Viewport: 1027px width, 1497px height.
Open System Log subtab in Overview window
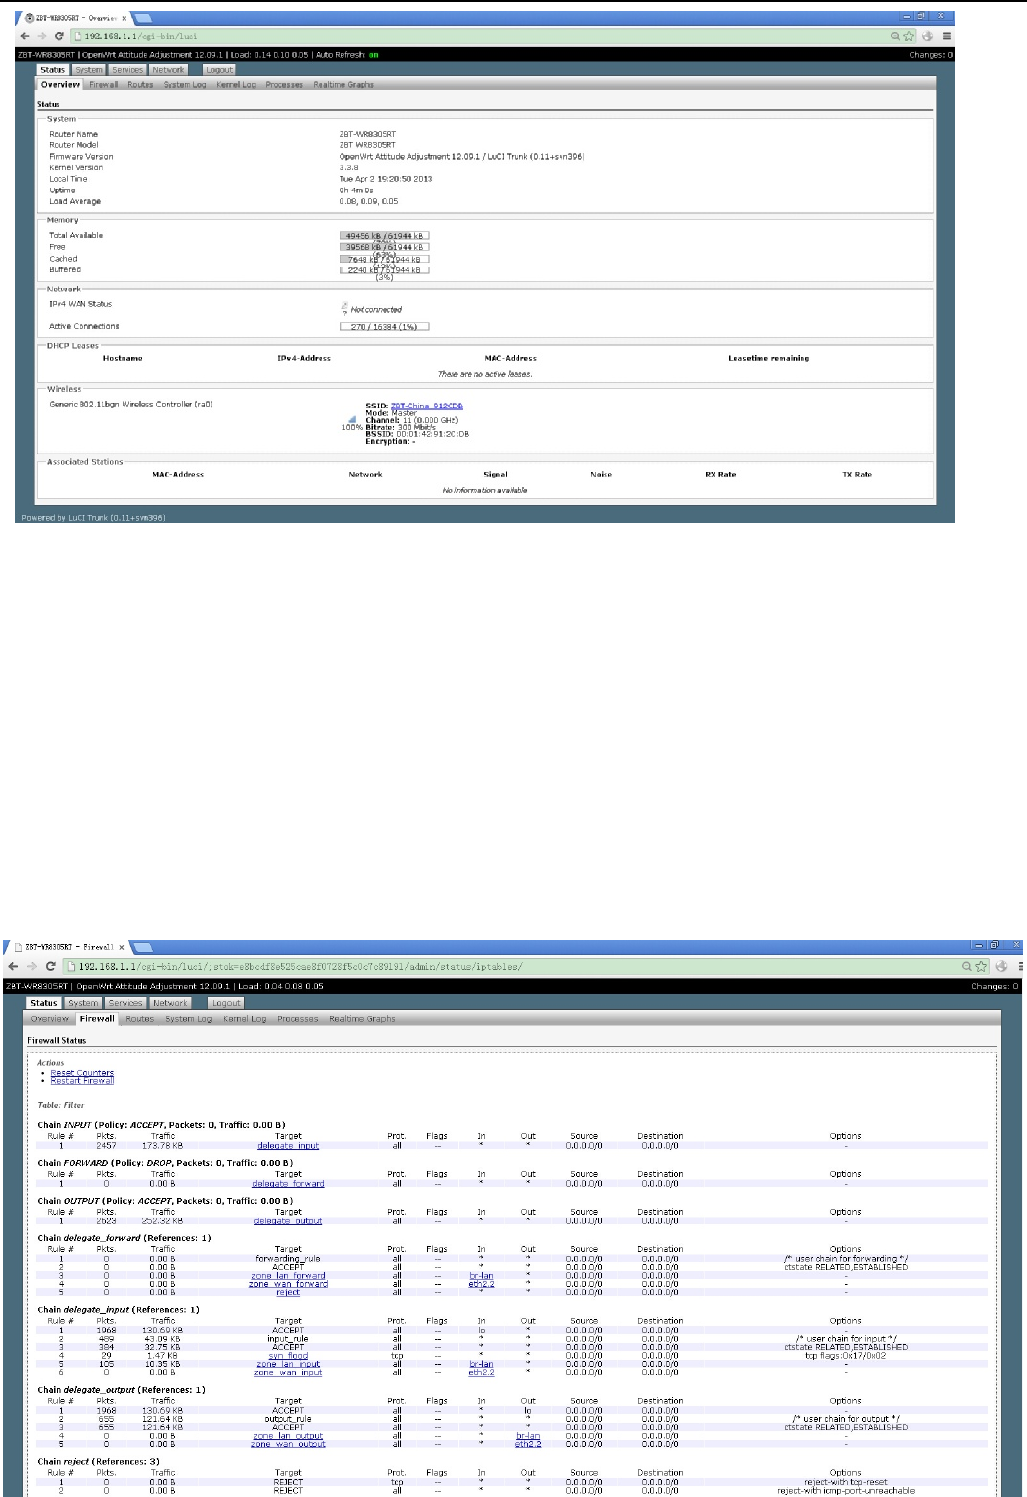pos(185,85)
